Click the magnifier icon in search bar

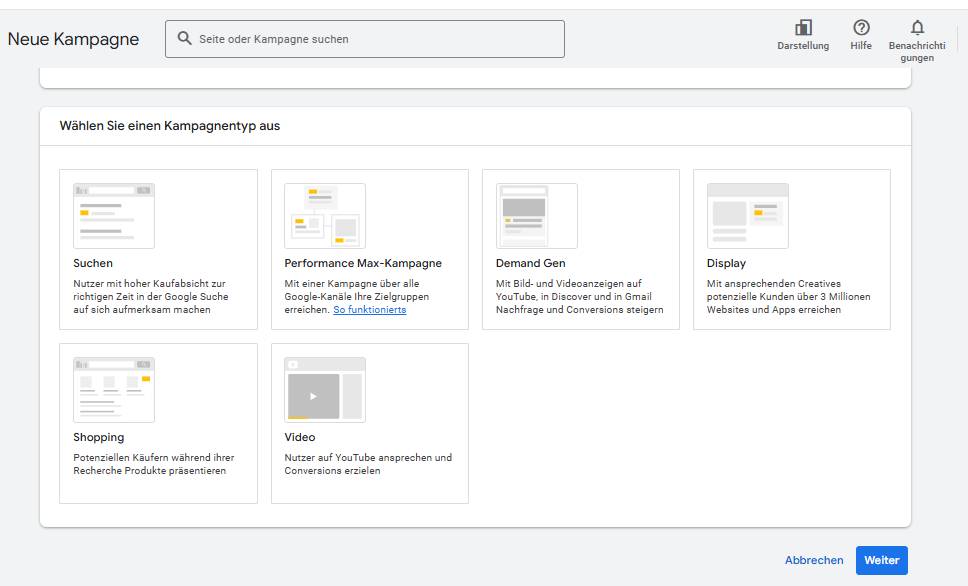pos(184,38)
